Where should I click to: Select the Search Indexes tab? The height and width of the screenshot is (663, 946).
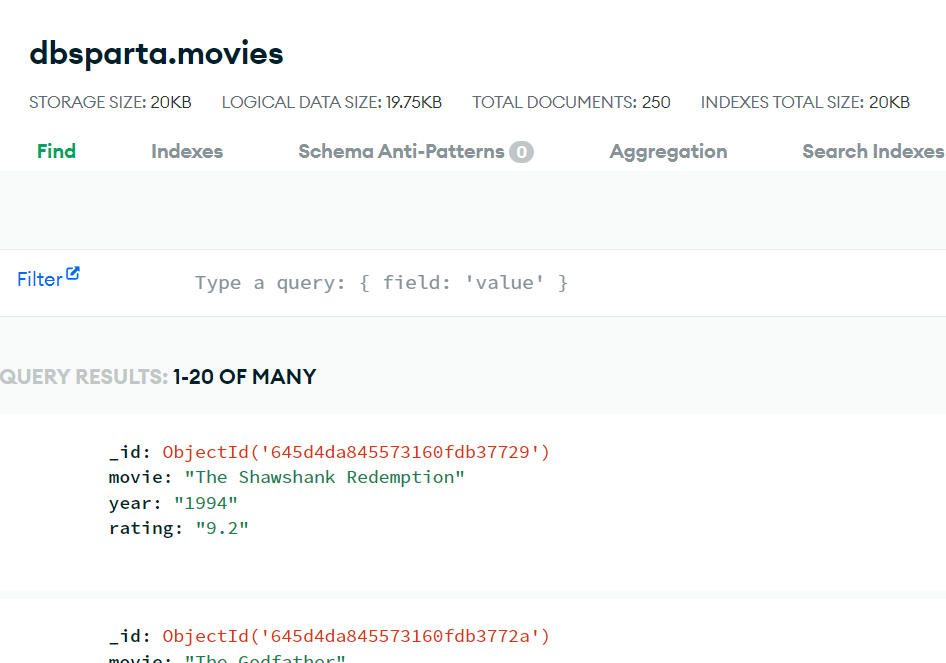tap(872, 151)
